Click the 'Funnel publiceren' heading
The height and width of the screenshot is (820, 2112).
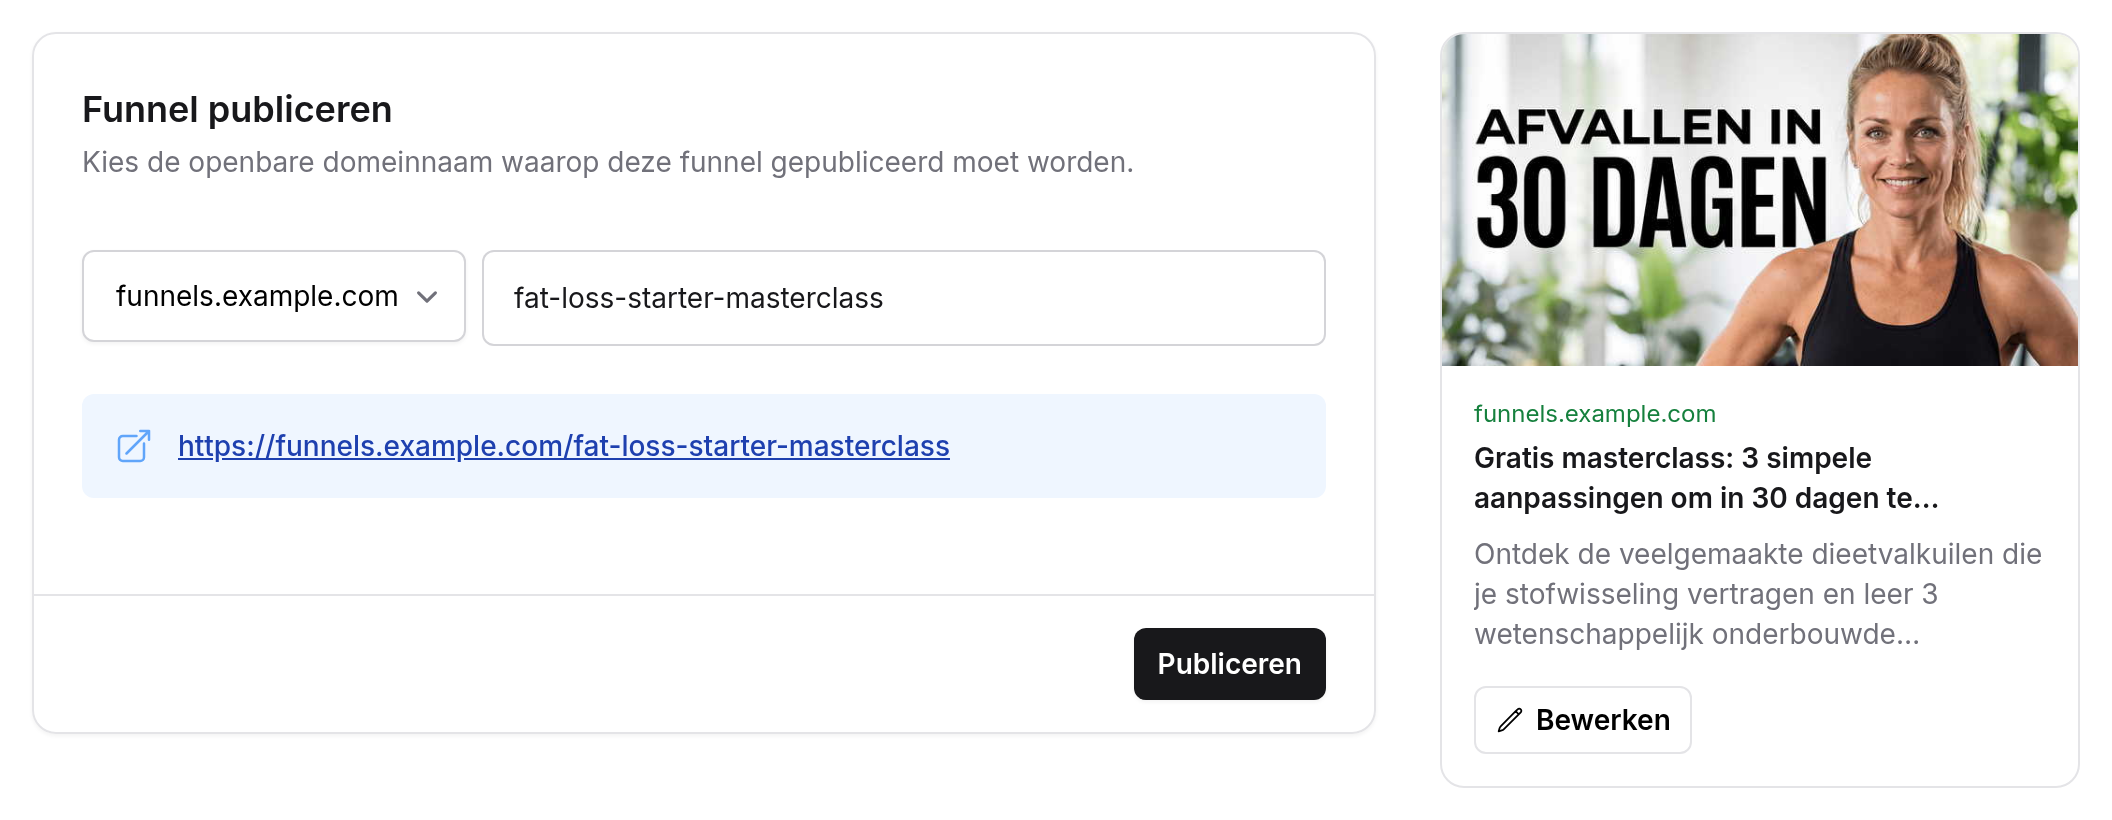[237, 109]
